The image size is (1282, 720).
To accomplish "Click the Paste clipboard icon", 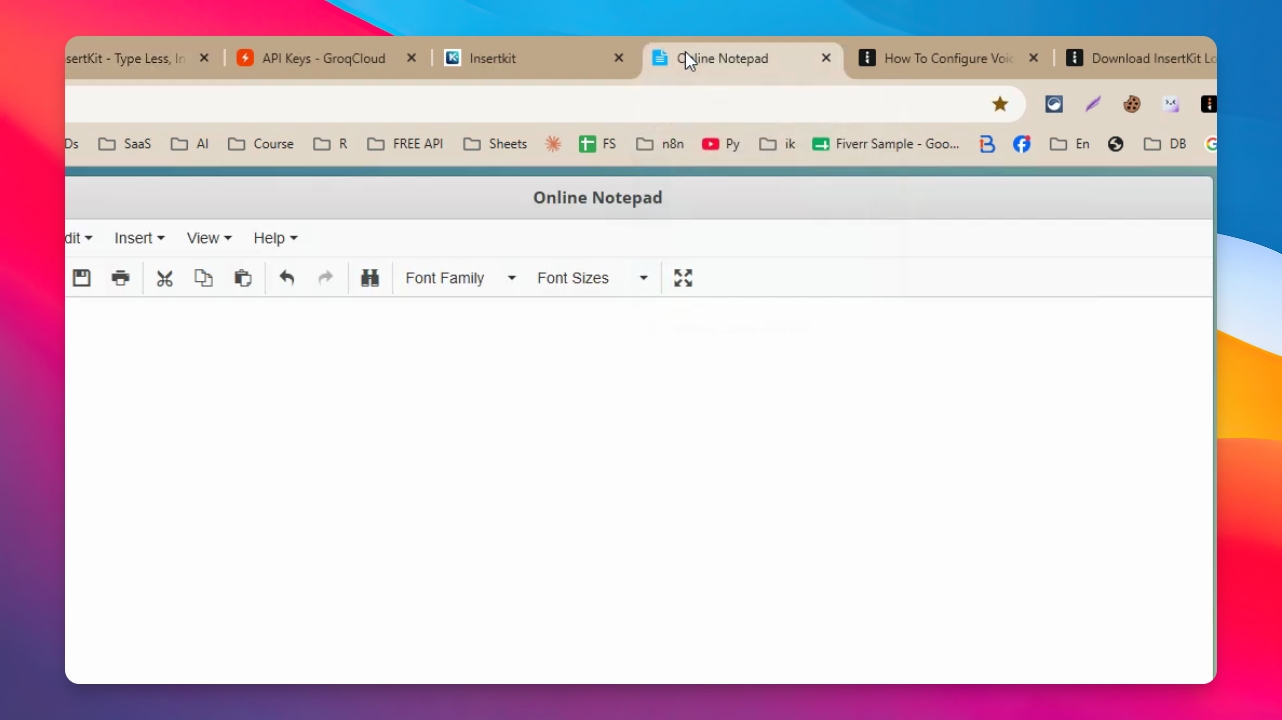I will click(x=243, y=278).
